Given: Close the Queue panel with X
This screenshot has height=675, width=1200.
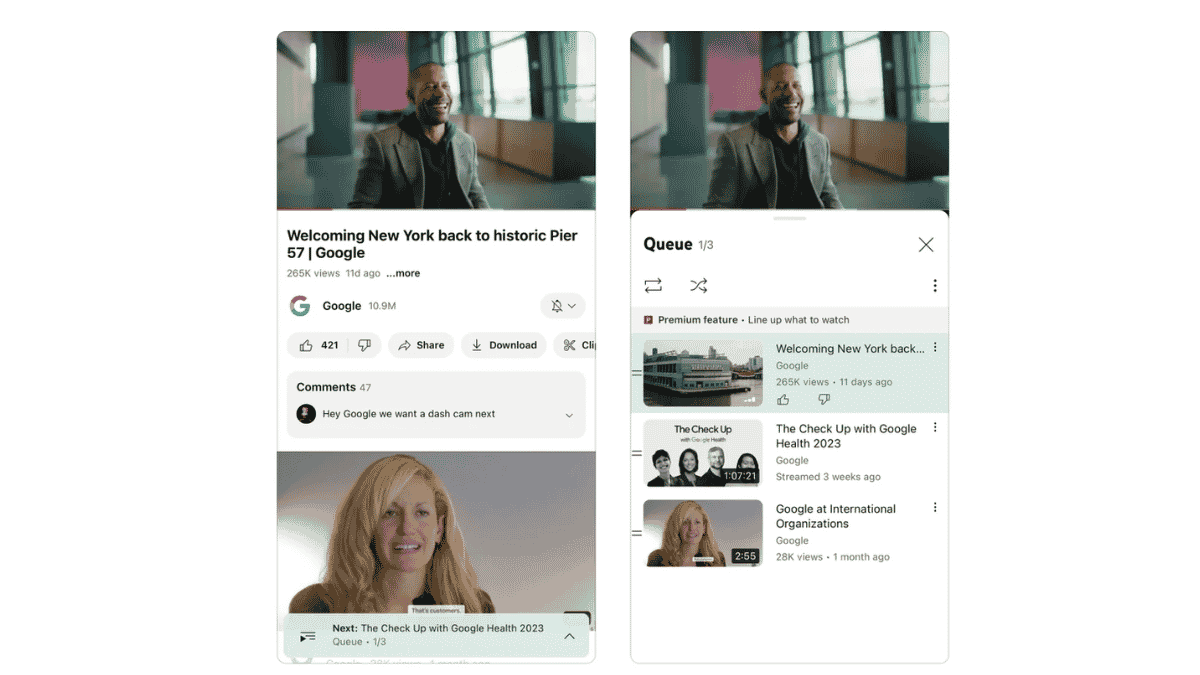Looking at the screenshot, I should pyautogui.click(x=926, y=245).
